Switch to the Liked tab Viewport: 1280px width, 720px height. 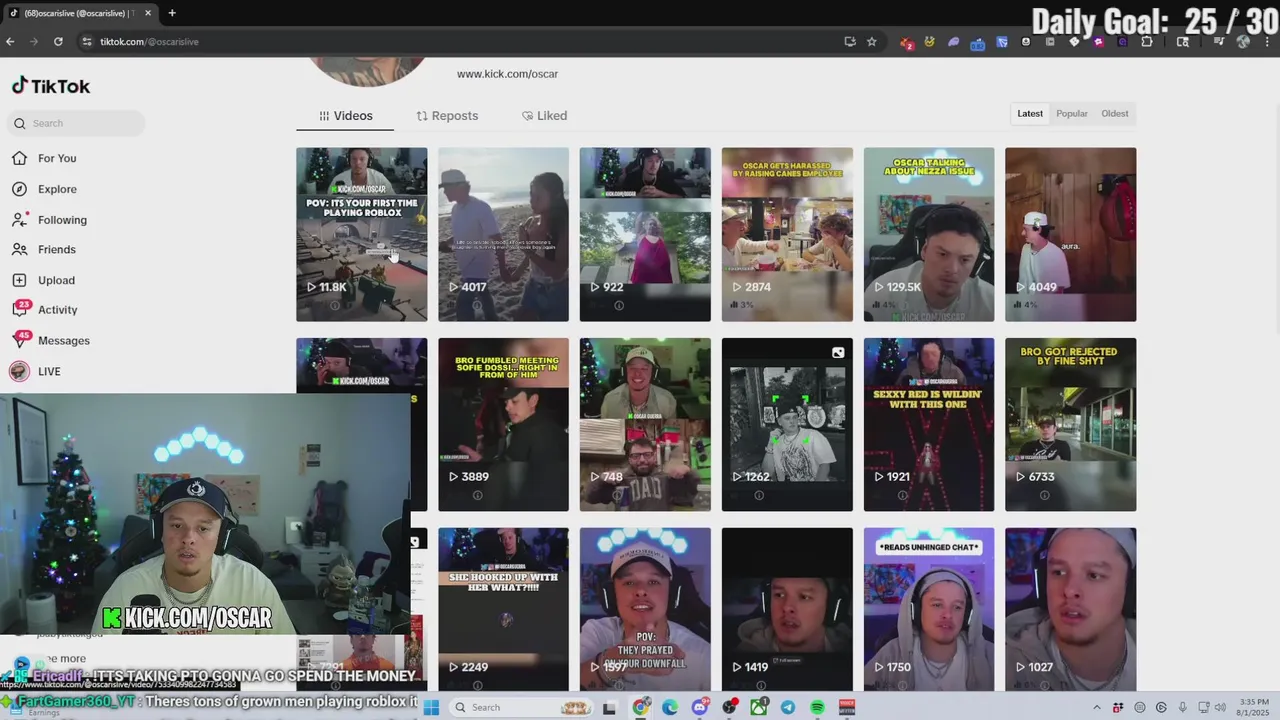tap(544, 116)
